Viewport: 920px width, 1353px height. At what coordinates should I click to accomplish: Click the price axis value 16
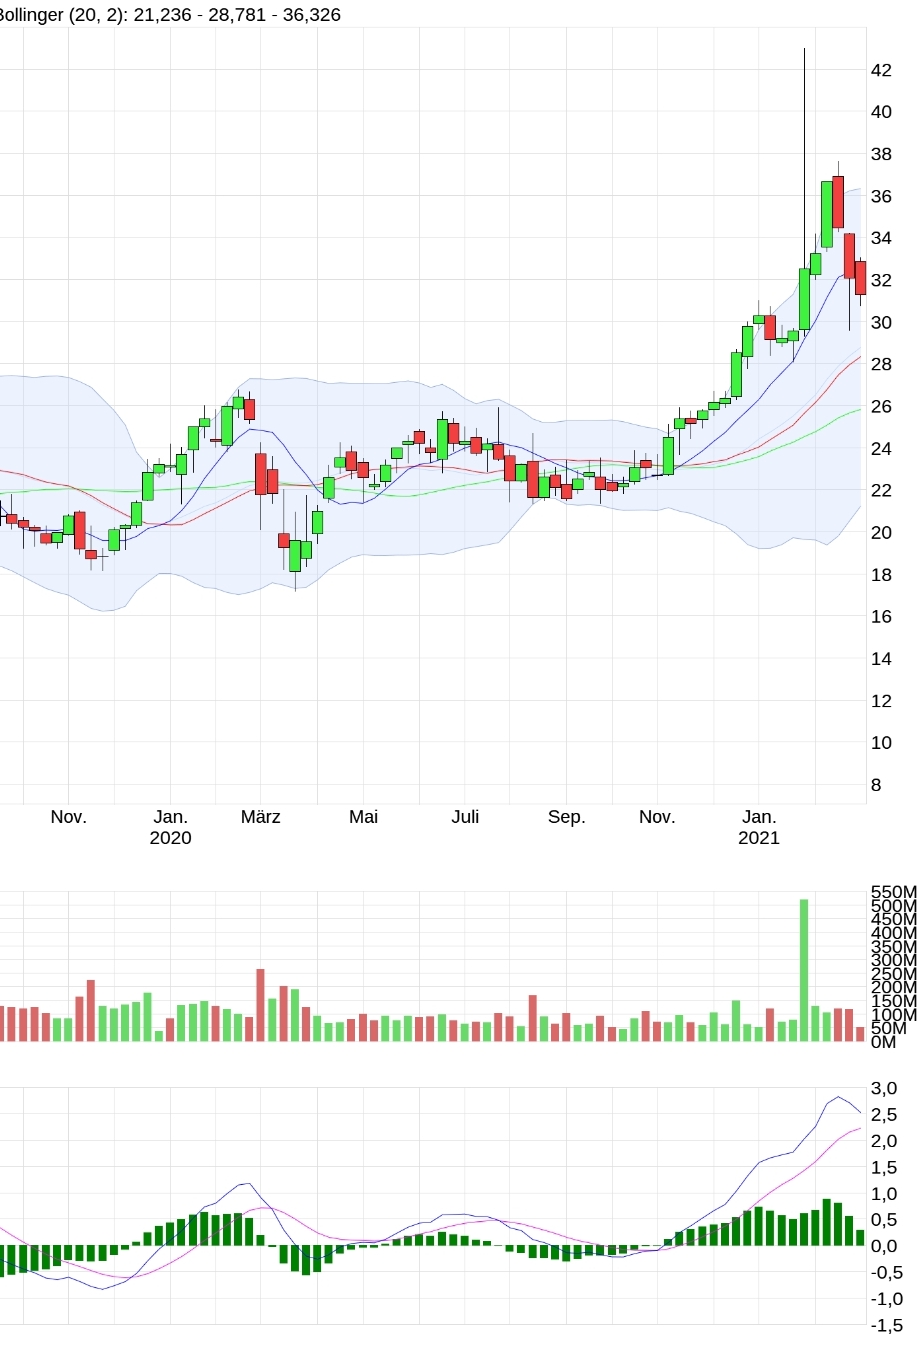(x=881, y=617)
